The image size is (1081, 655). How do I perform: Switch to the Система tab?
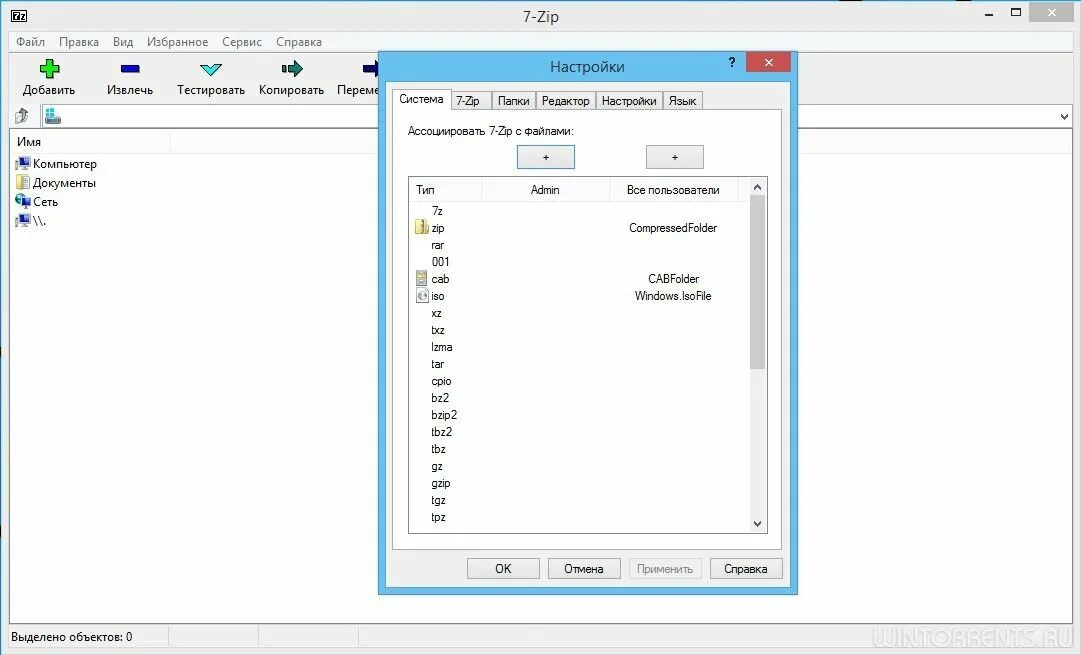click(421, 99)
